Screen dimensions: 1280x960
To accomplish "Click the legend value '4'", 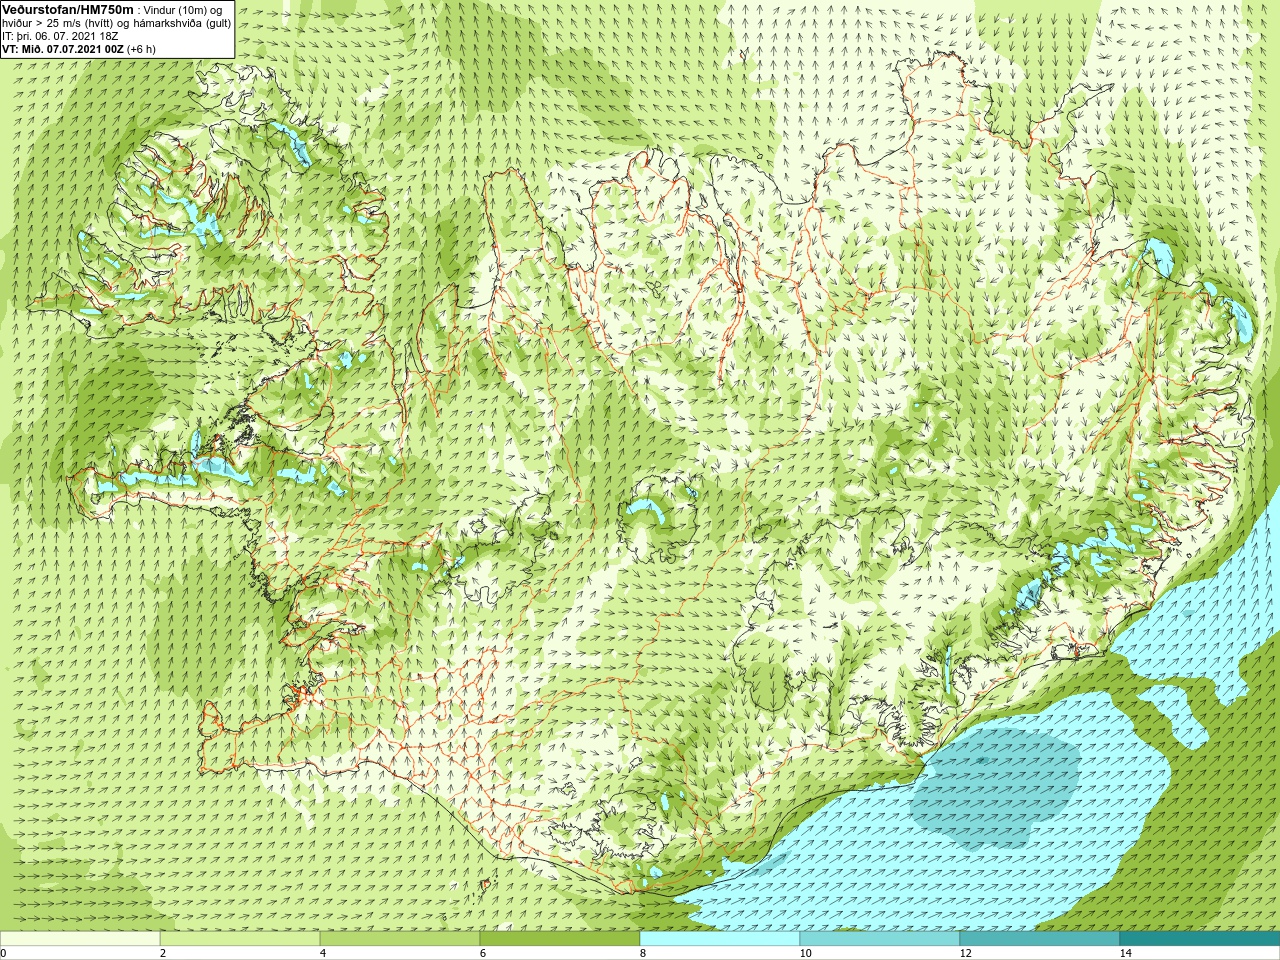I will coord(323,953).
